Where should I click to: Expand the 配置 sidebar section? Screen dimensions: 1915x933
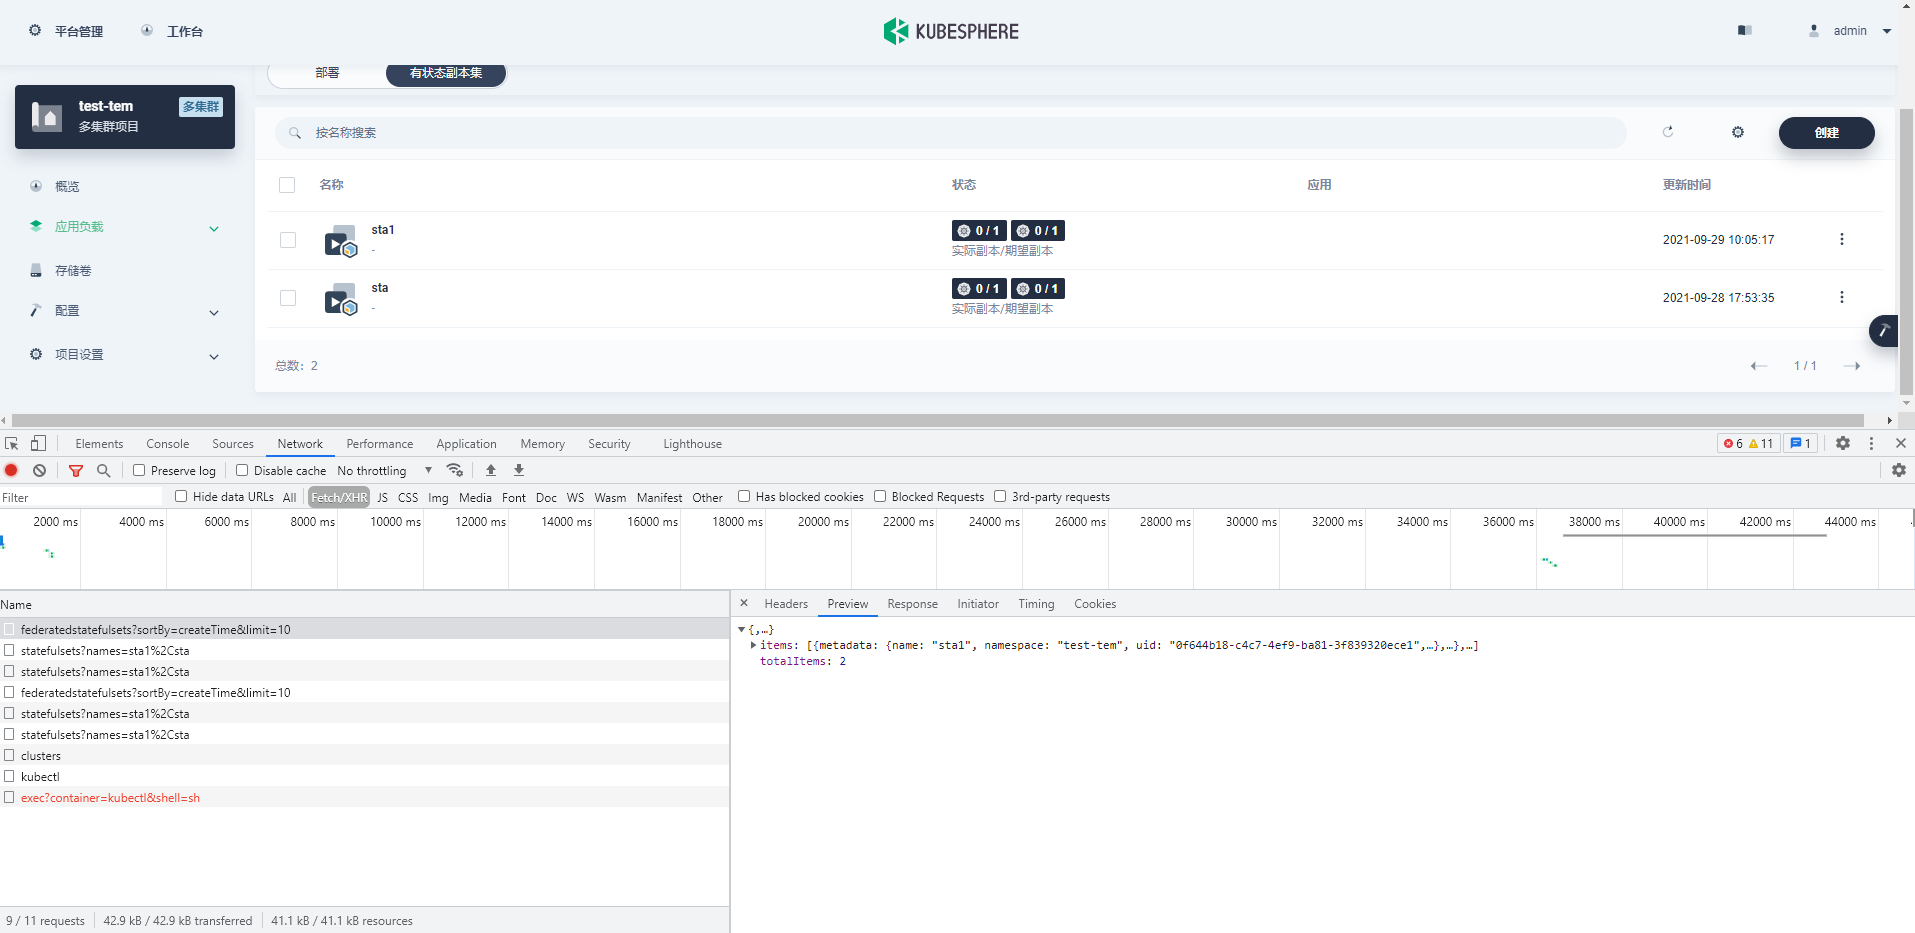point(214,312)
